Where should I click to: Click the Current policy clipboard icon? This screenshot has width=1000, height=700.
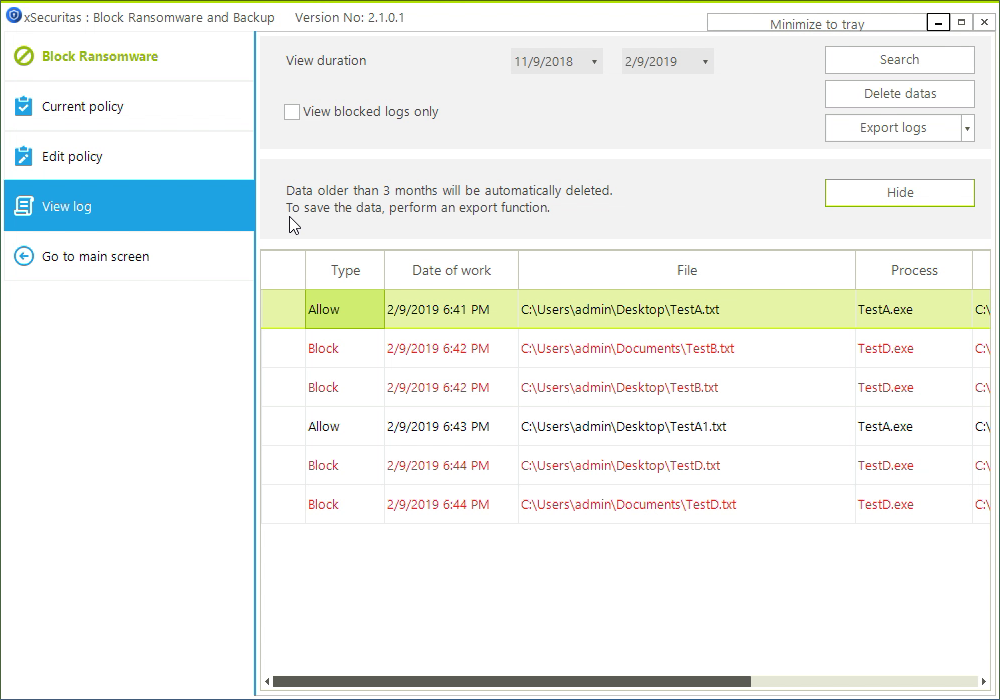pos(24,106)
